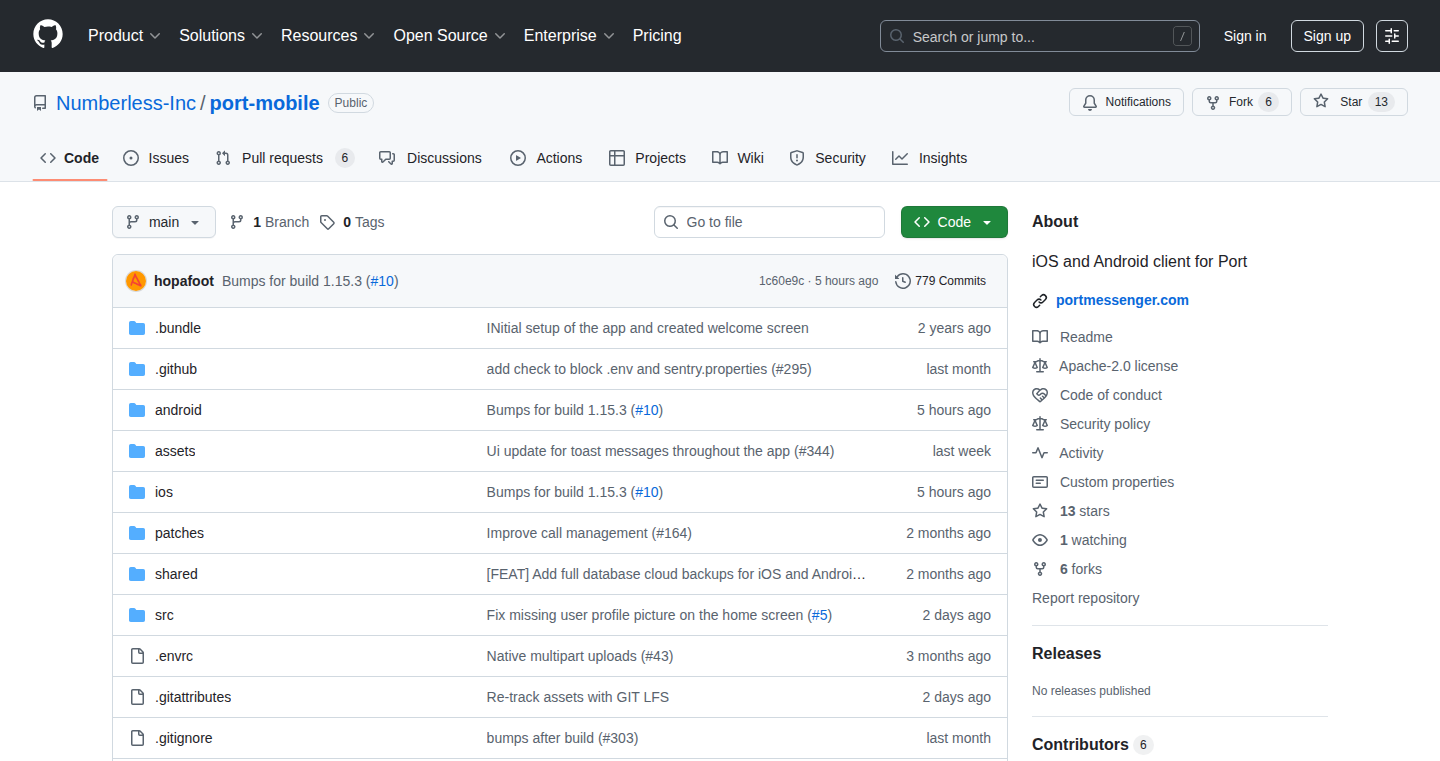This screenshot has width=1440, height=761.
Task: Switch to the Wiki tab
Action: [x=738, y=158]
